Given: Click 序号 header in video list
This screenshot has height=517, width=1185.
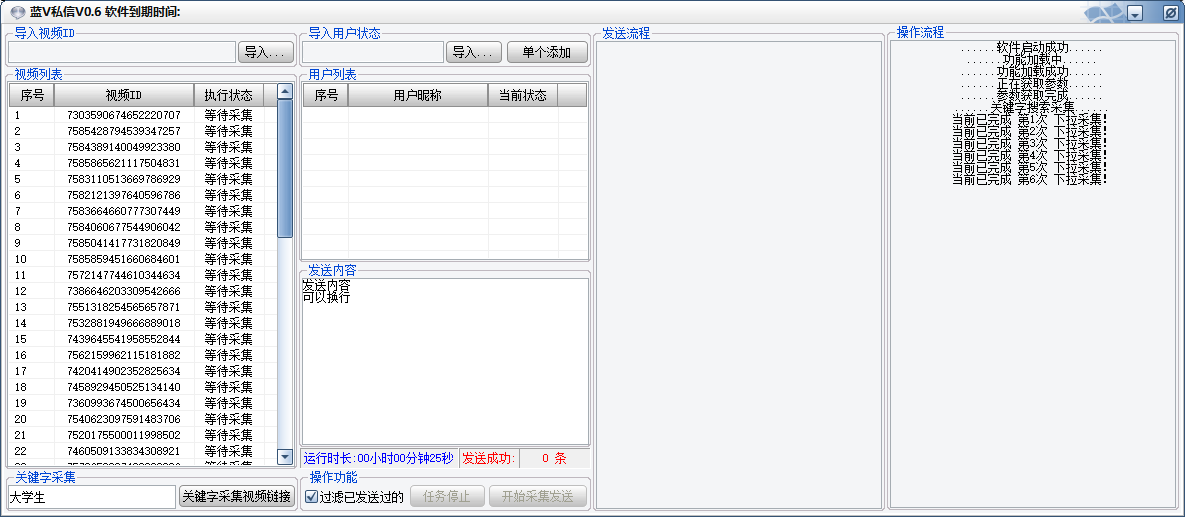Looking at the screenshot, I should (x=32, y=95).
